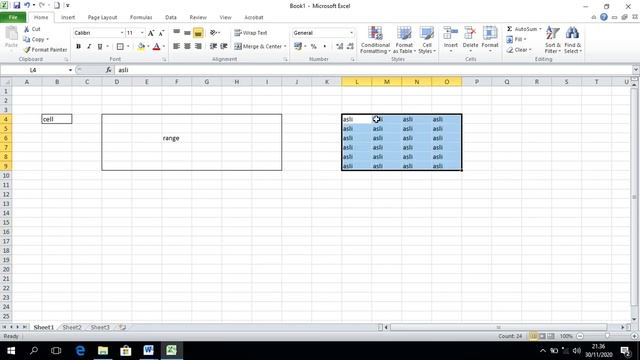Image resolution: width=640 pixels, height=360 pixels.
Task: Click the Decrease Indent icon
Action: pos(213,46)
